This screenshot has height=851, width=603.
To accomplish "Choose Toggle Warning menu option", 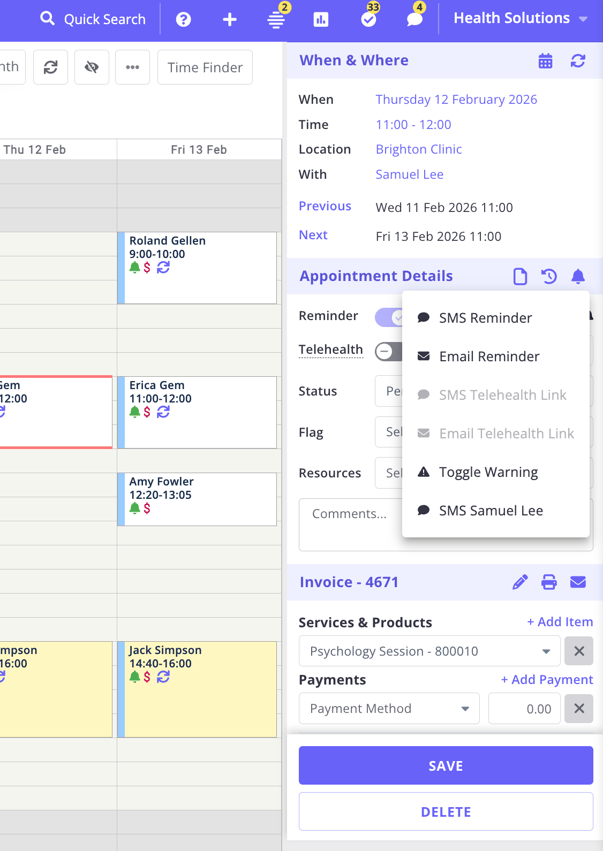I will (x=488, y=472).
